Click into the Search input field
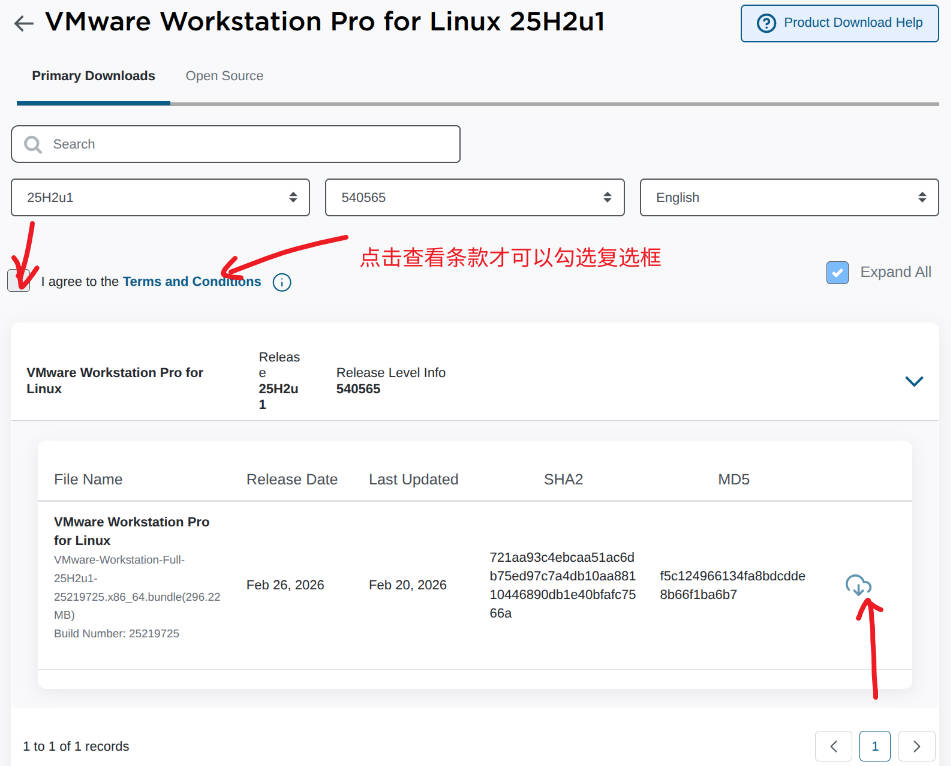 point(250,144)
